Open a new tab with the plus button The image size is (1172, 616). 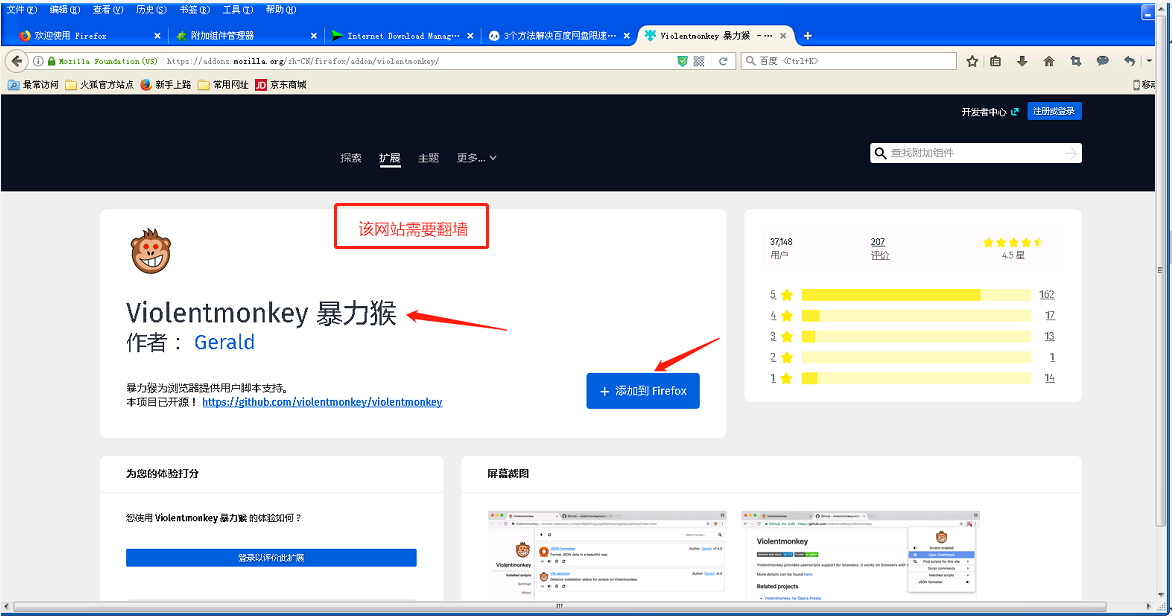808,36
